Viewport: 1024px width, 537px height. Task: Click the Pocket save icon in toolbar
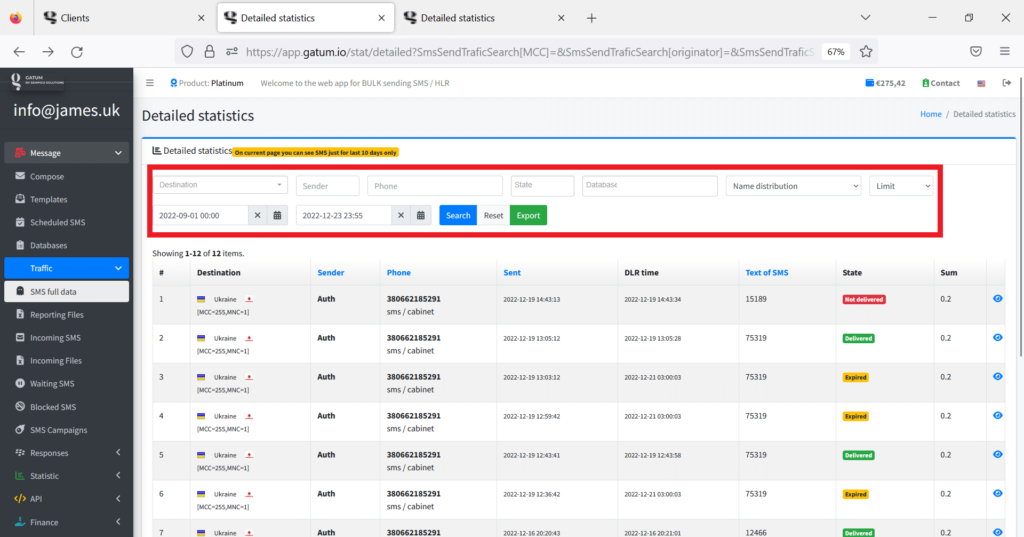click(x=976, y=52)
